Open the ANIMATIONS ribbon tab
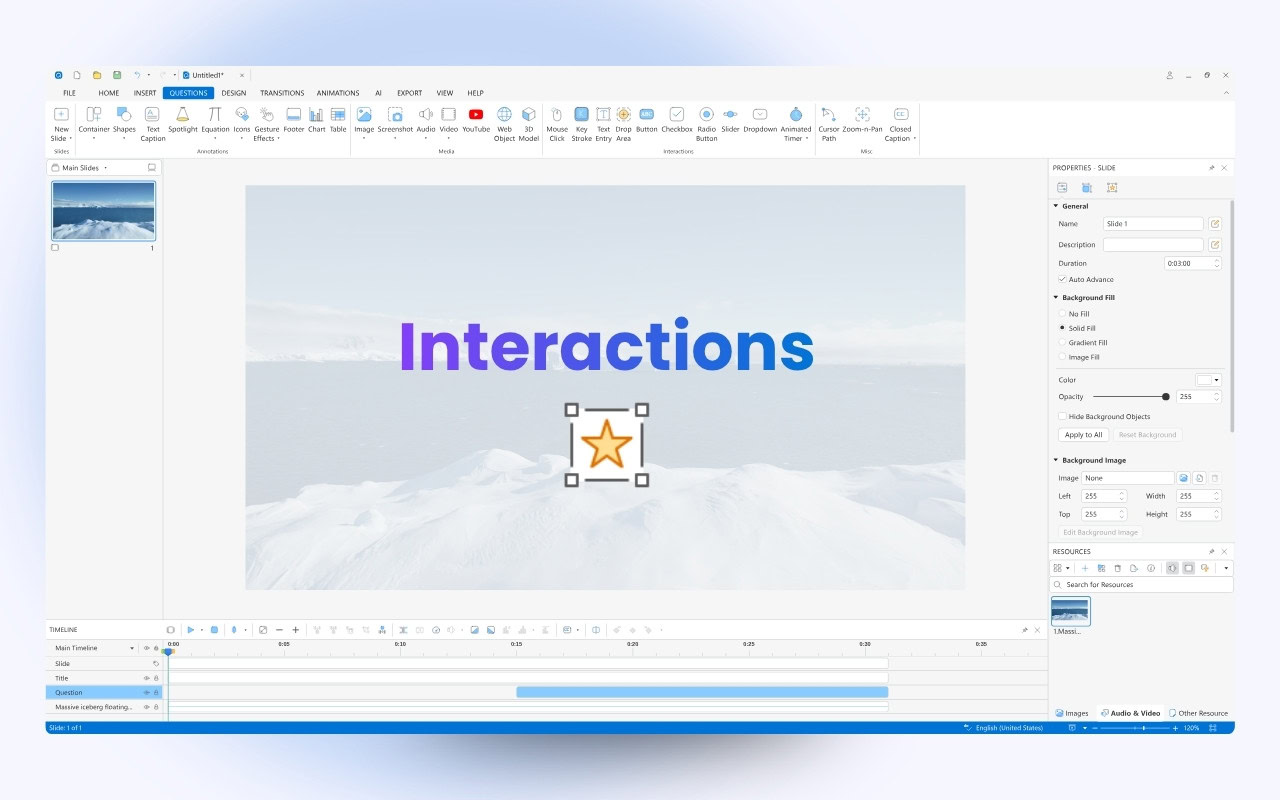The image size is (1280, 800). [x=337, y=93]
